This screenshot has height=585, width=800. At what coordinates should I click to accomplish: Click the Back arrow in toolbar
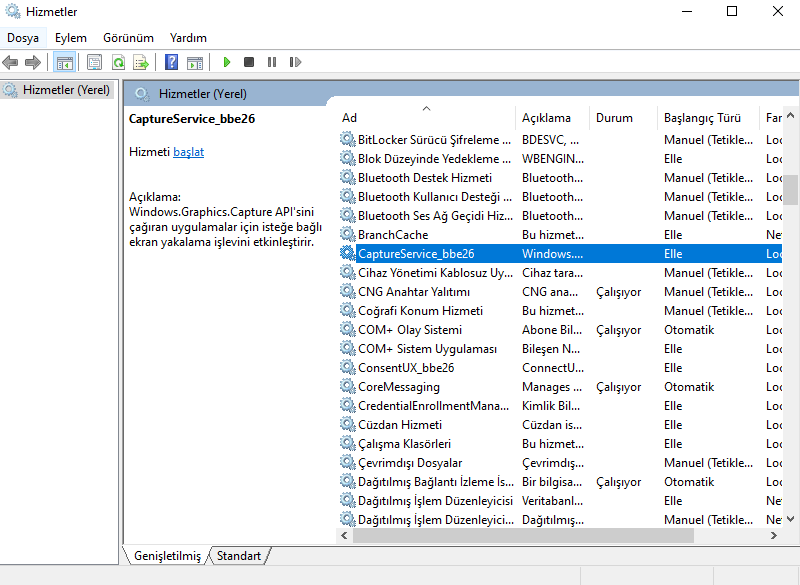click(x=11, y=62)
